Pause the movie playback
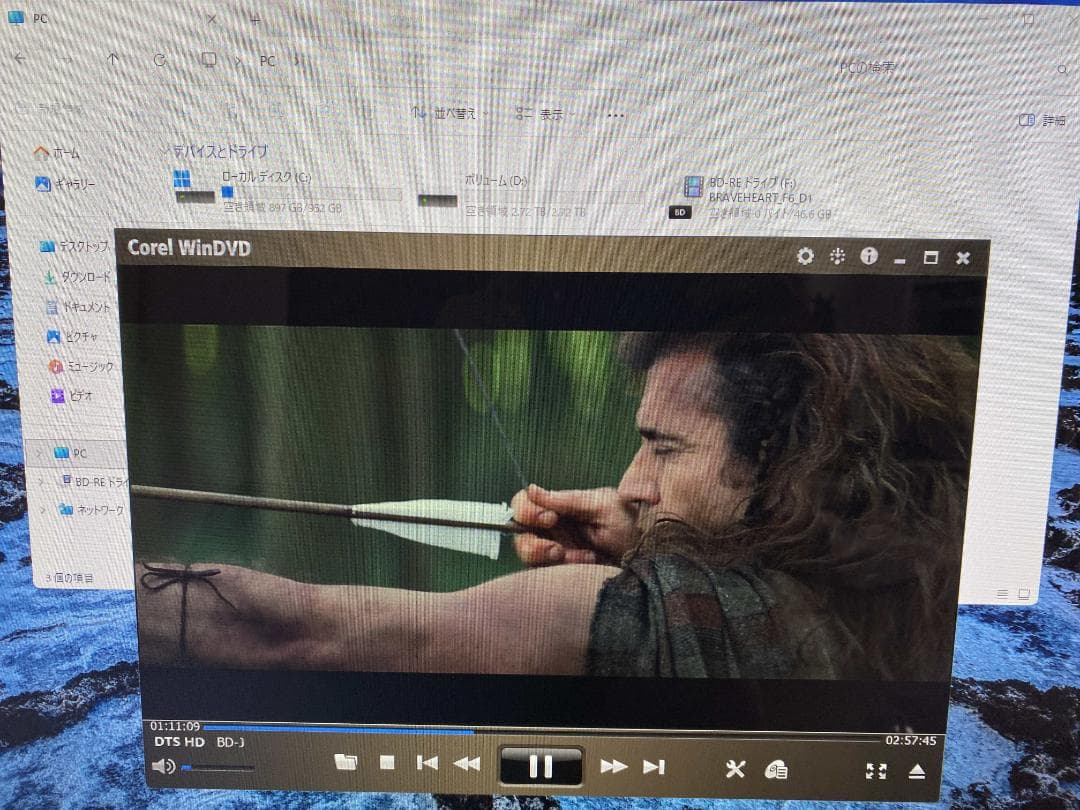 540,766
